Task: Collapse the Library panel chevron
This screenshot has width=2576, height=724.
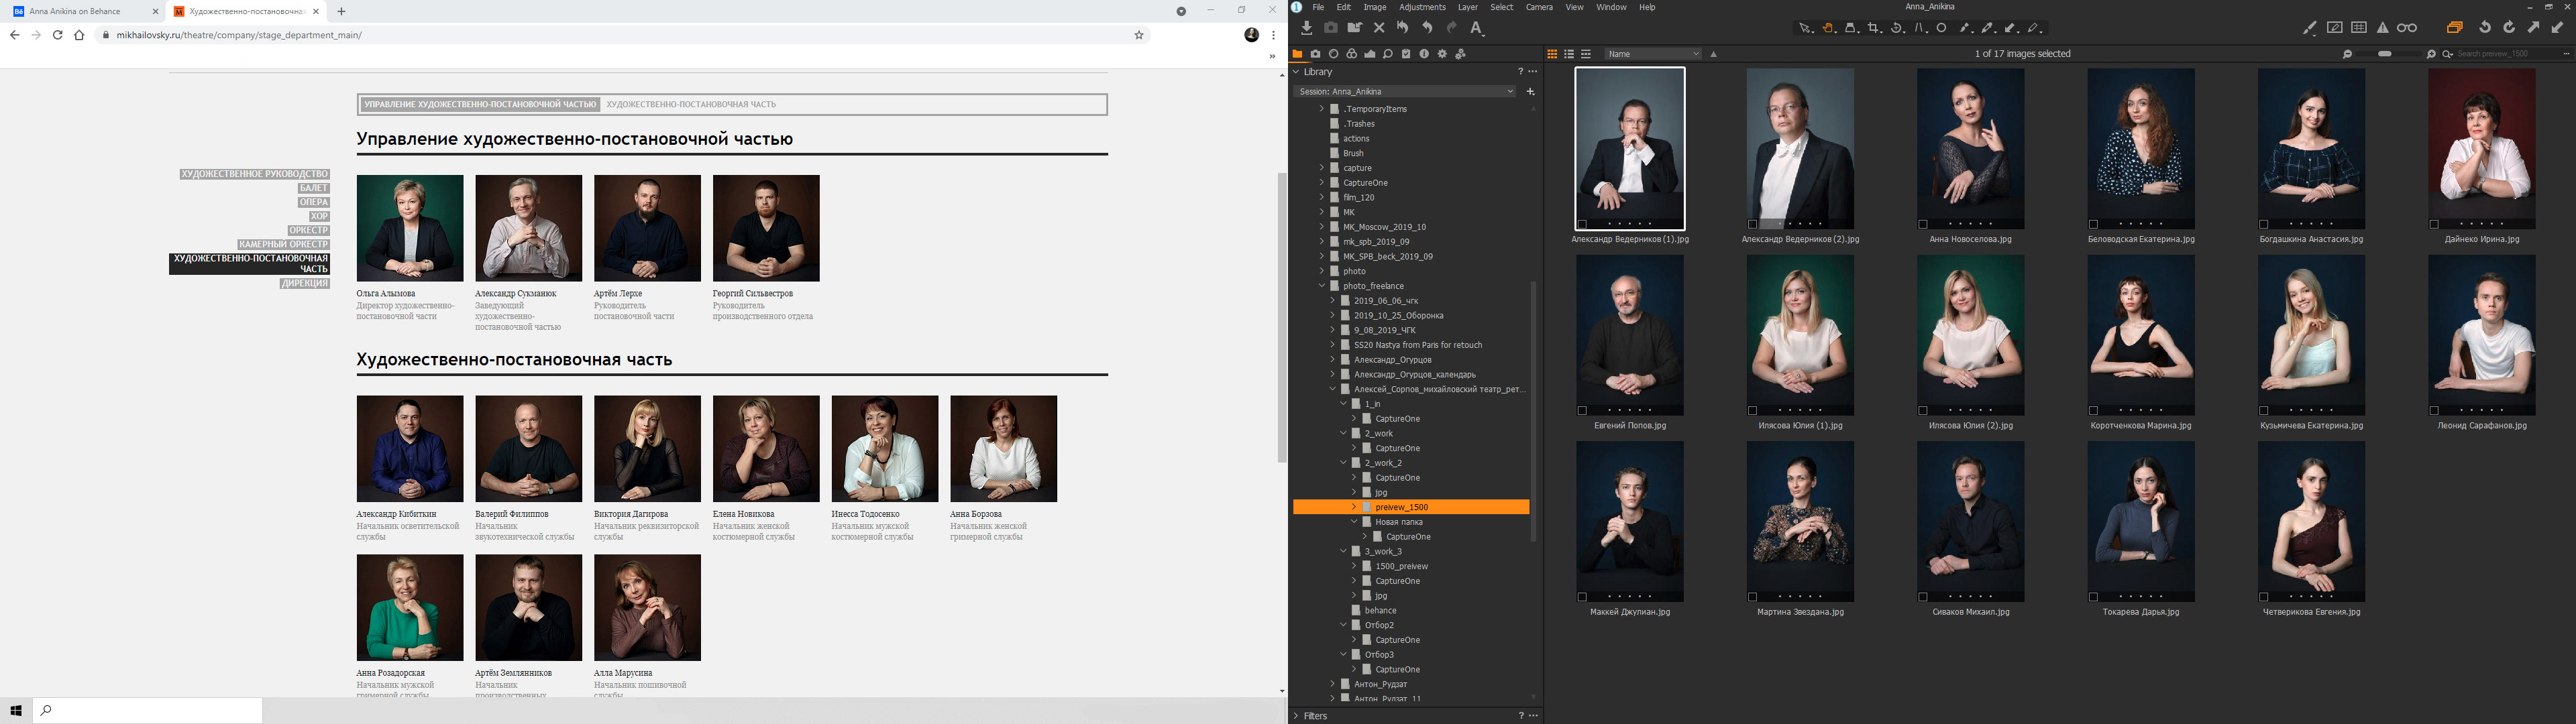Action: tap(1297, 72)
